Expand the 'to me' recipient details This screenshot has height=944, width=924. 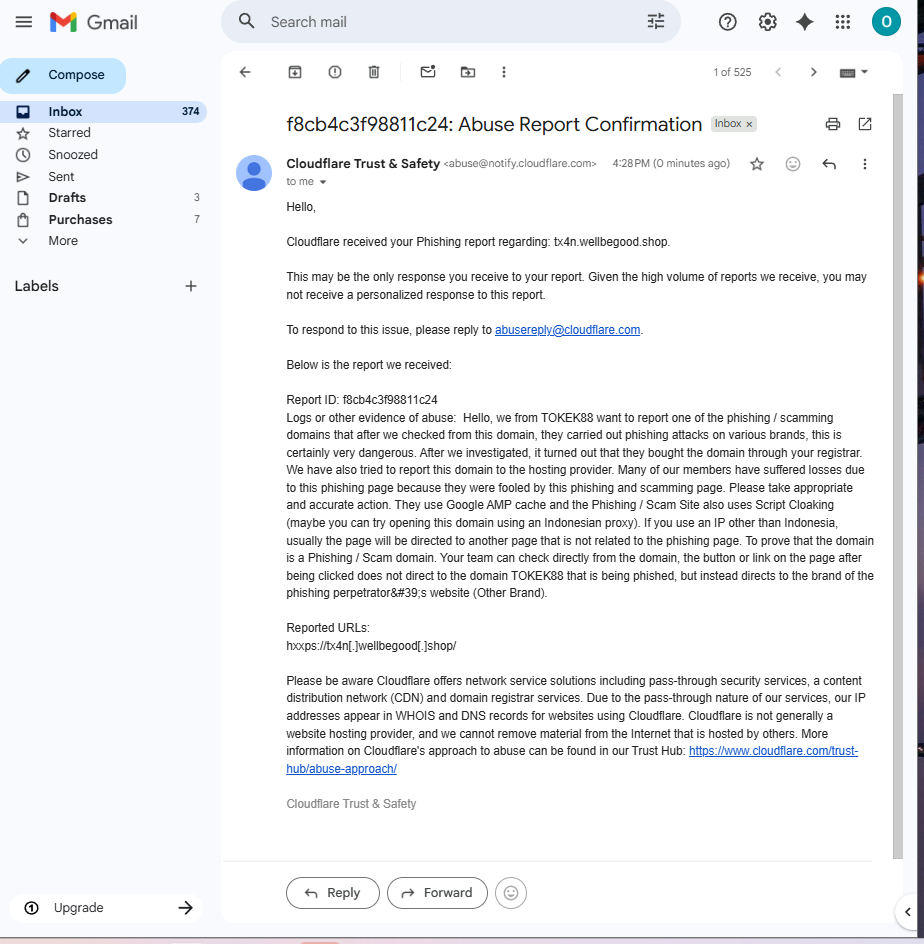(x=323, y=182)
